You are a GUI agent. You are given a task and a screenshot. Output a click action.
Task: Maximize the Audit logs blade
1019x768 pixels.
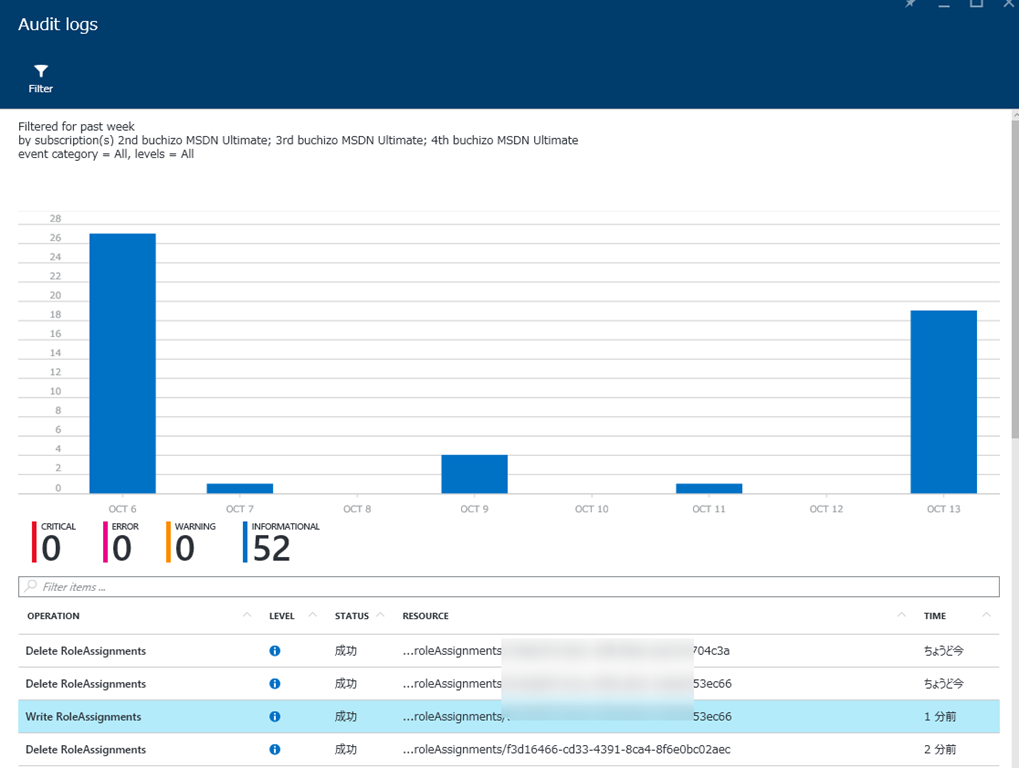(x=976, y=4)
